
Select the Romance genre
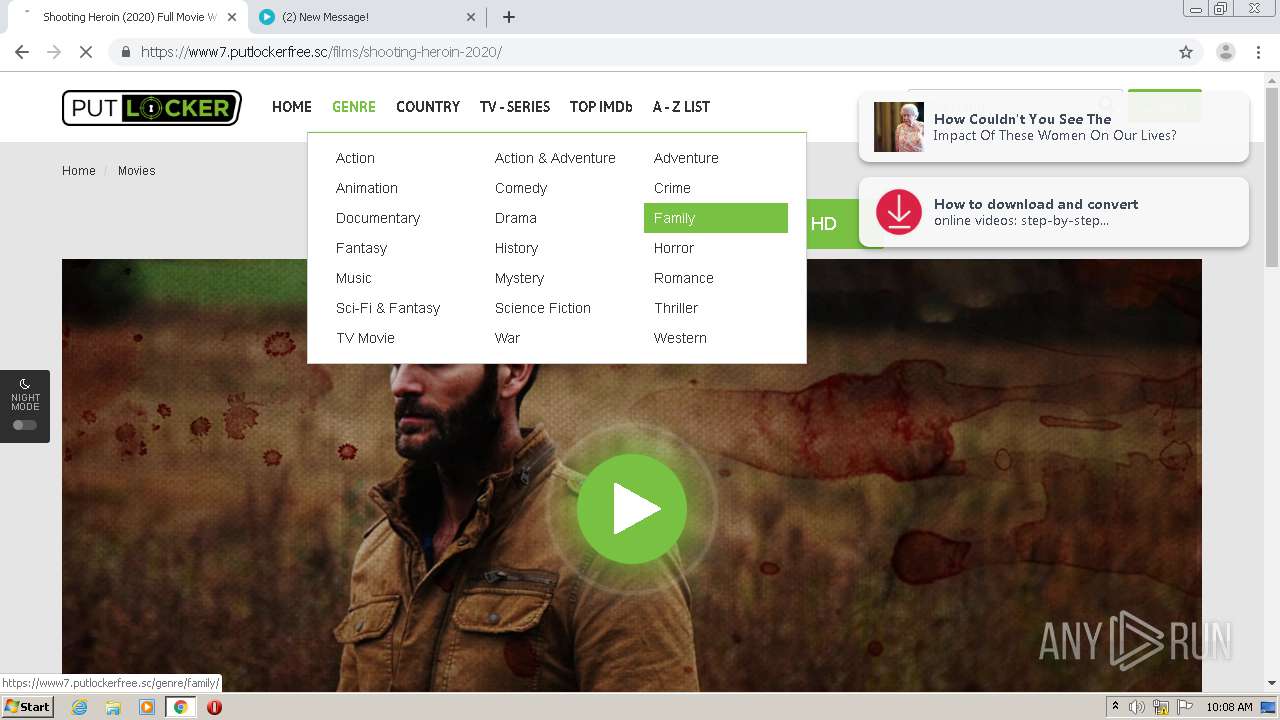click(684, 278)
